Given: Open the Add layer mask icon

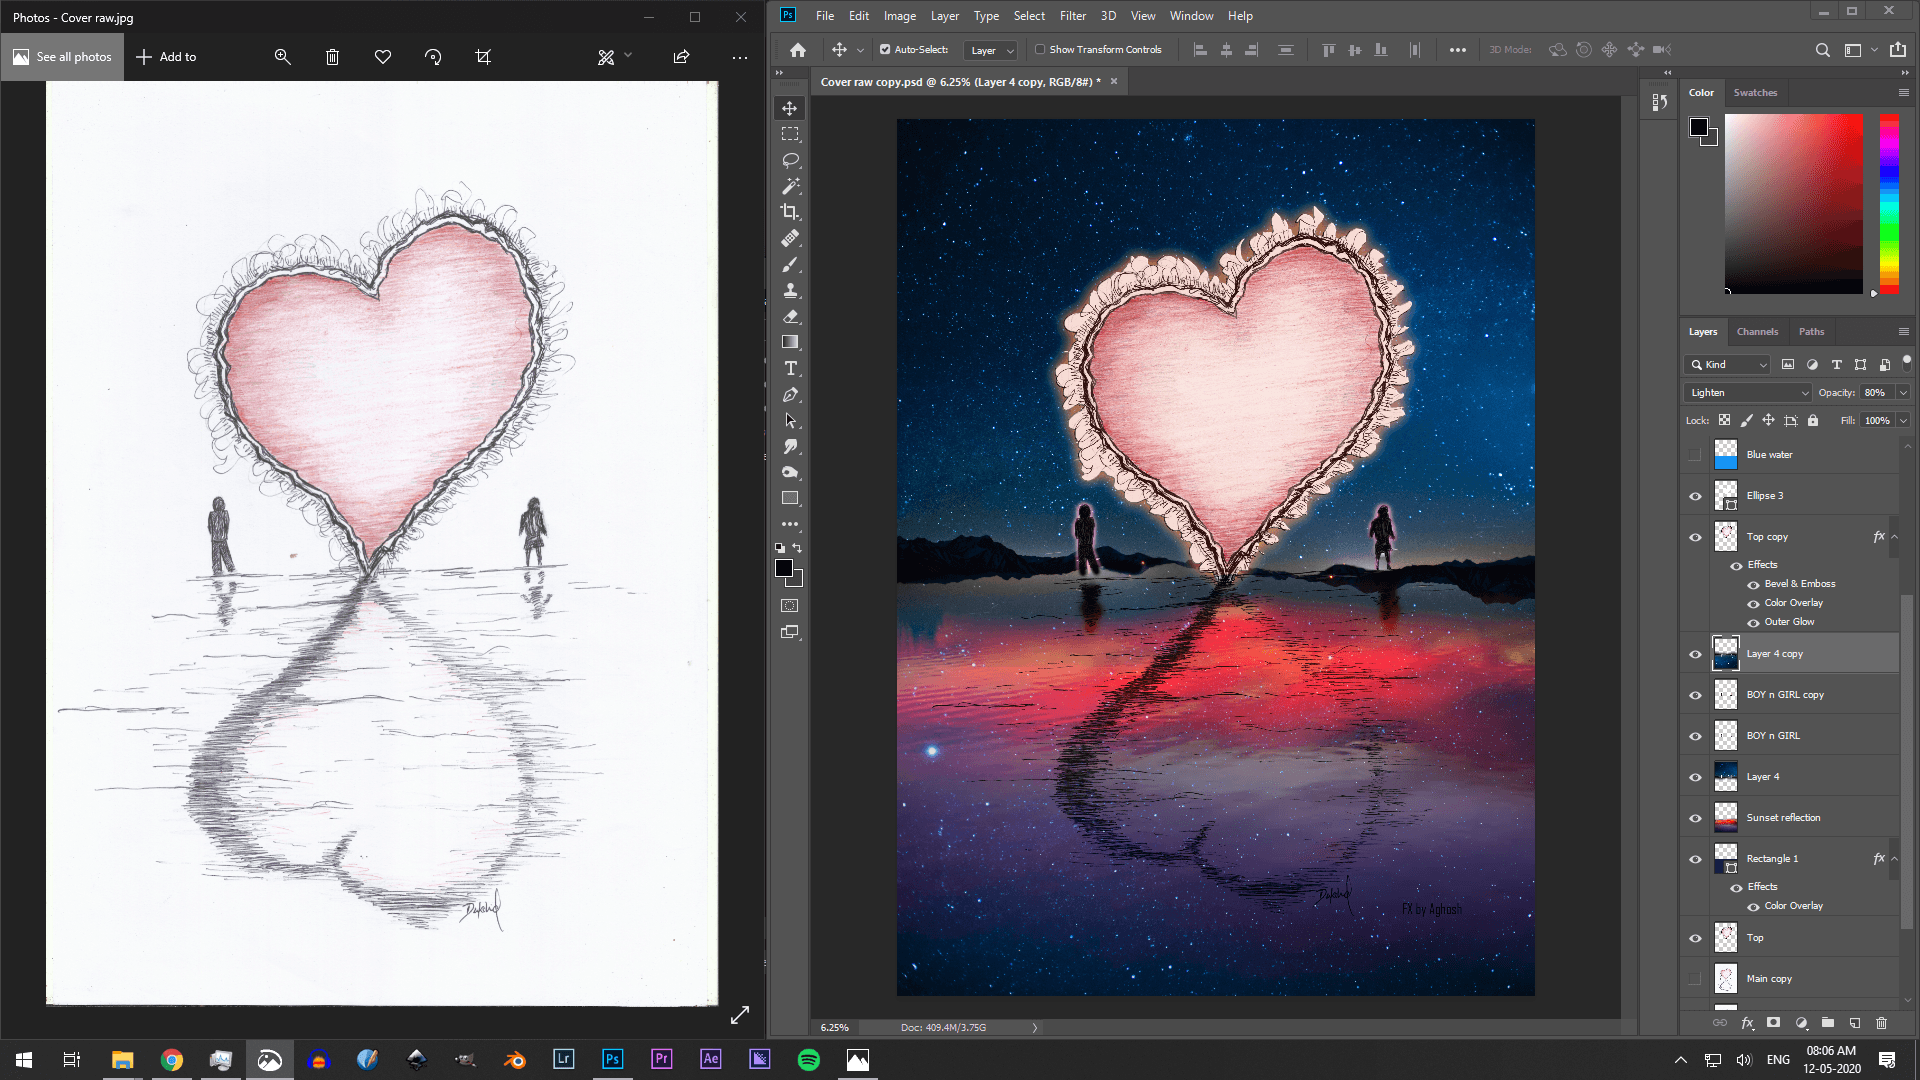Looking at the screenshot, I should click(x=1774, y=1023).
